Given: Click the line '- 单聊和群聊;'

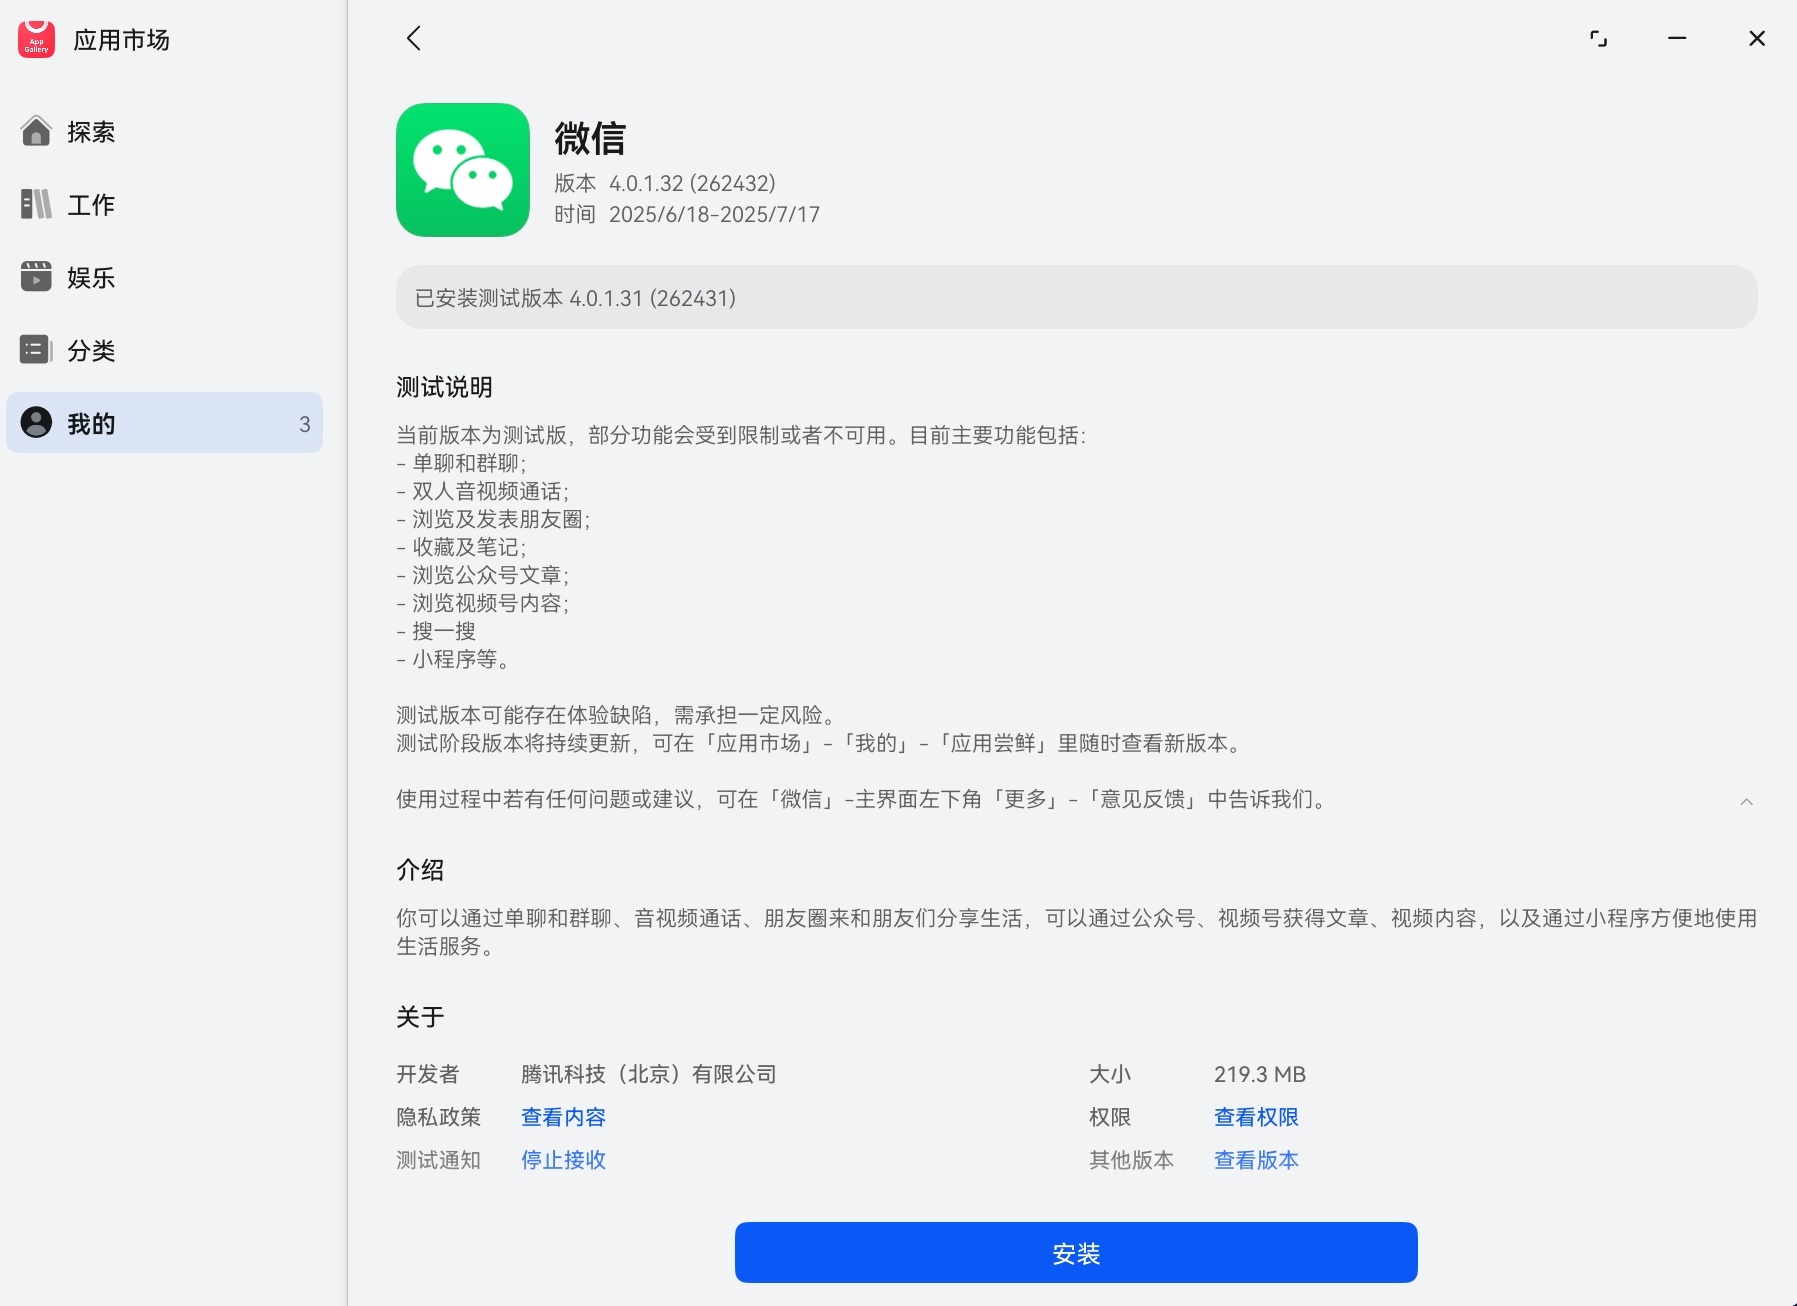Looking at the screenshot, I should (x=461, y=463).
